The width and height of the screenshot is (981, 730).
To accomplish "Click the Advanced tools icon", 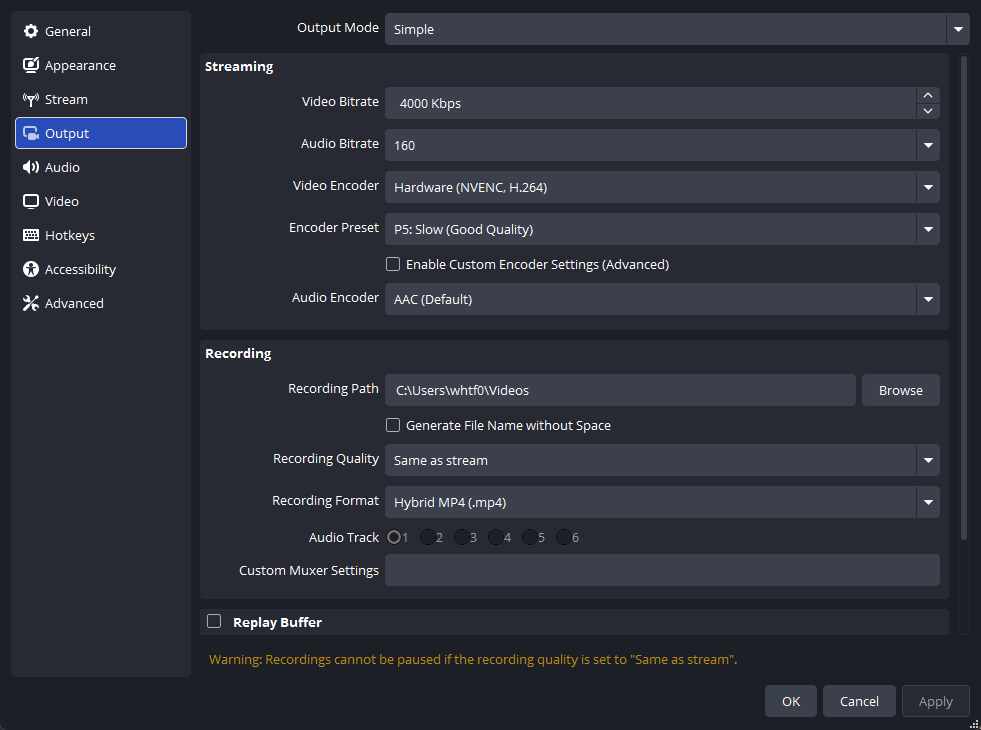I will (31, 304).
